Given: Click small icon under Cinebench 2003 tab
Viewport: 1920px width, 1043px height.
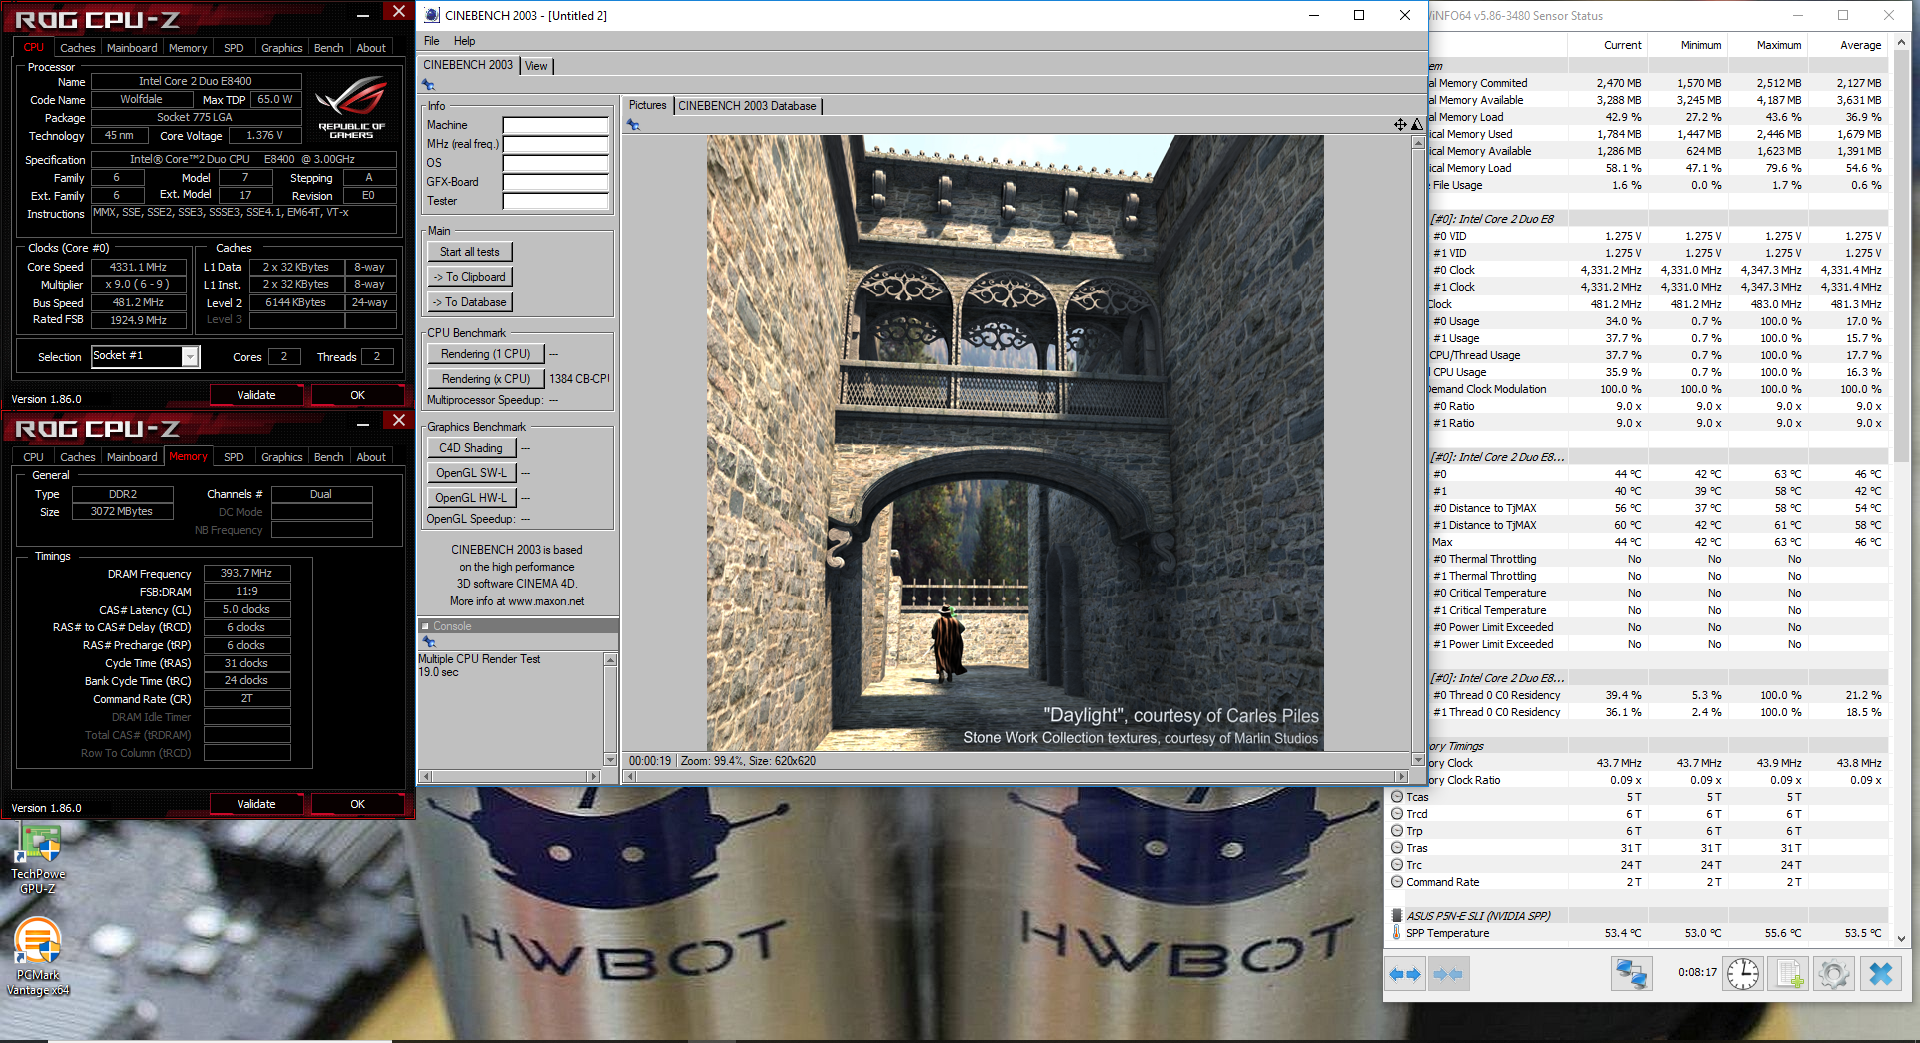Looking at the screenshot, I should tap(428, 85).
